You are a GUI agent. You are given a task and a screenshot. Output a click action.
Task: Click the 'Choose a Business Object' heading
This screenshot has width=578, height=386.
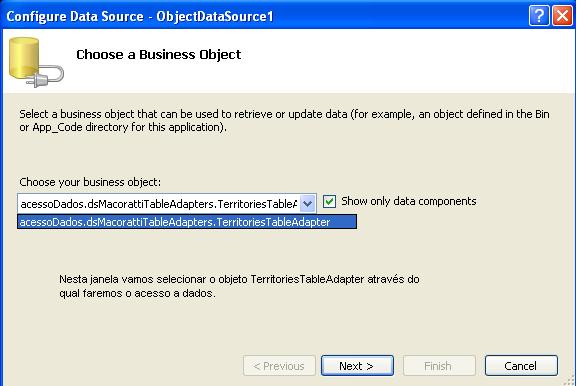[x=159, y=55]
